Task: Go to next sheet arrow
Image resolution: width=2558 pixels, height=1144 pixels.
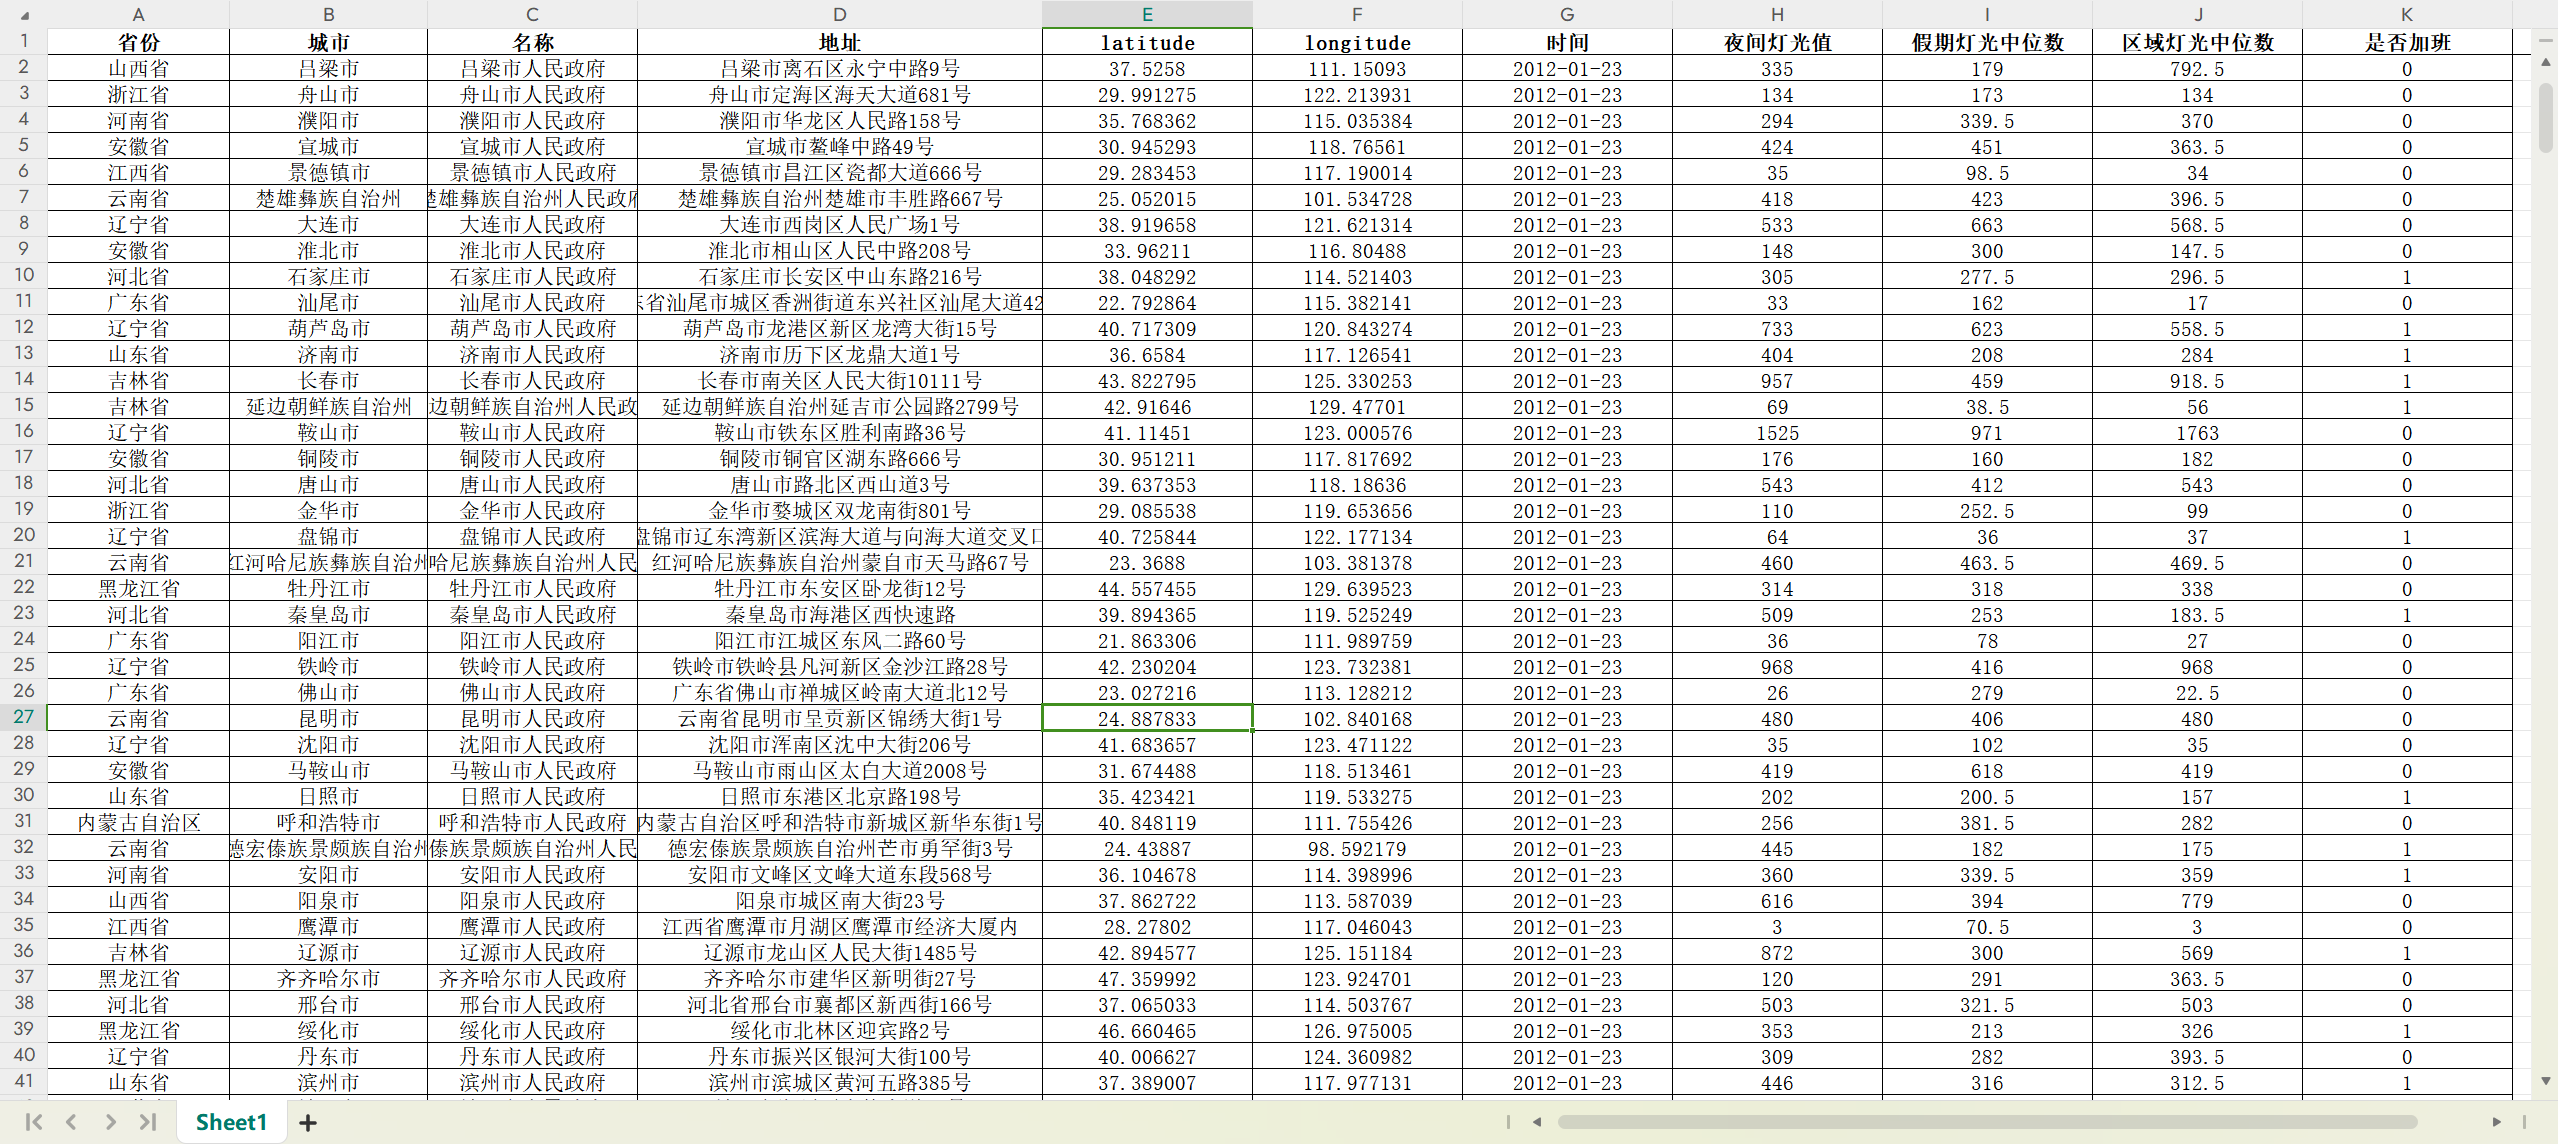Action: pyautogui.click(x=110, y=1122)
